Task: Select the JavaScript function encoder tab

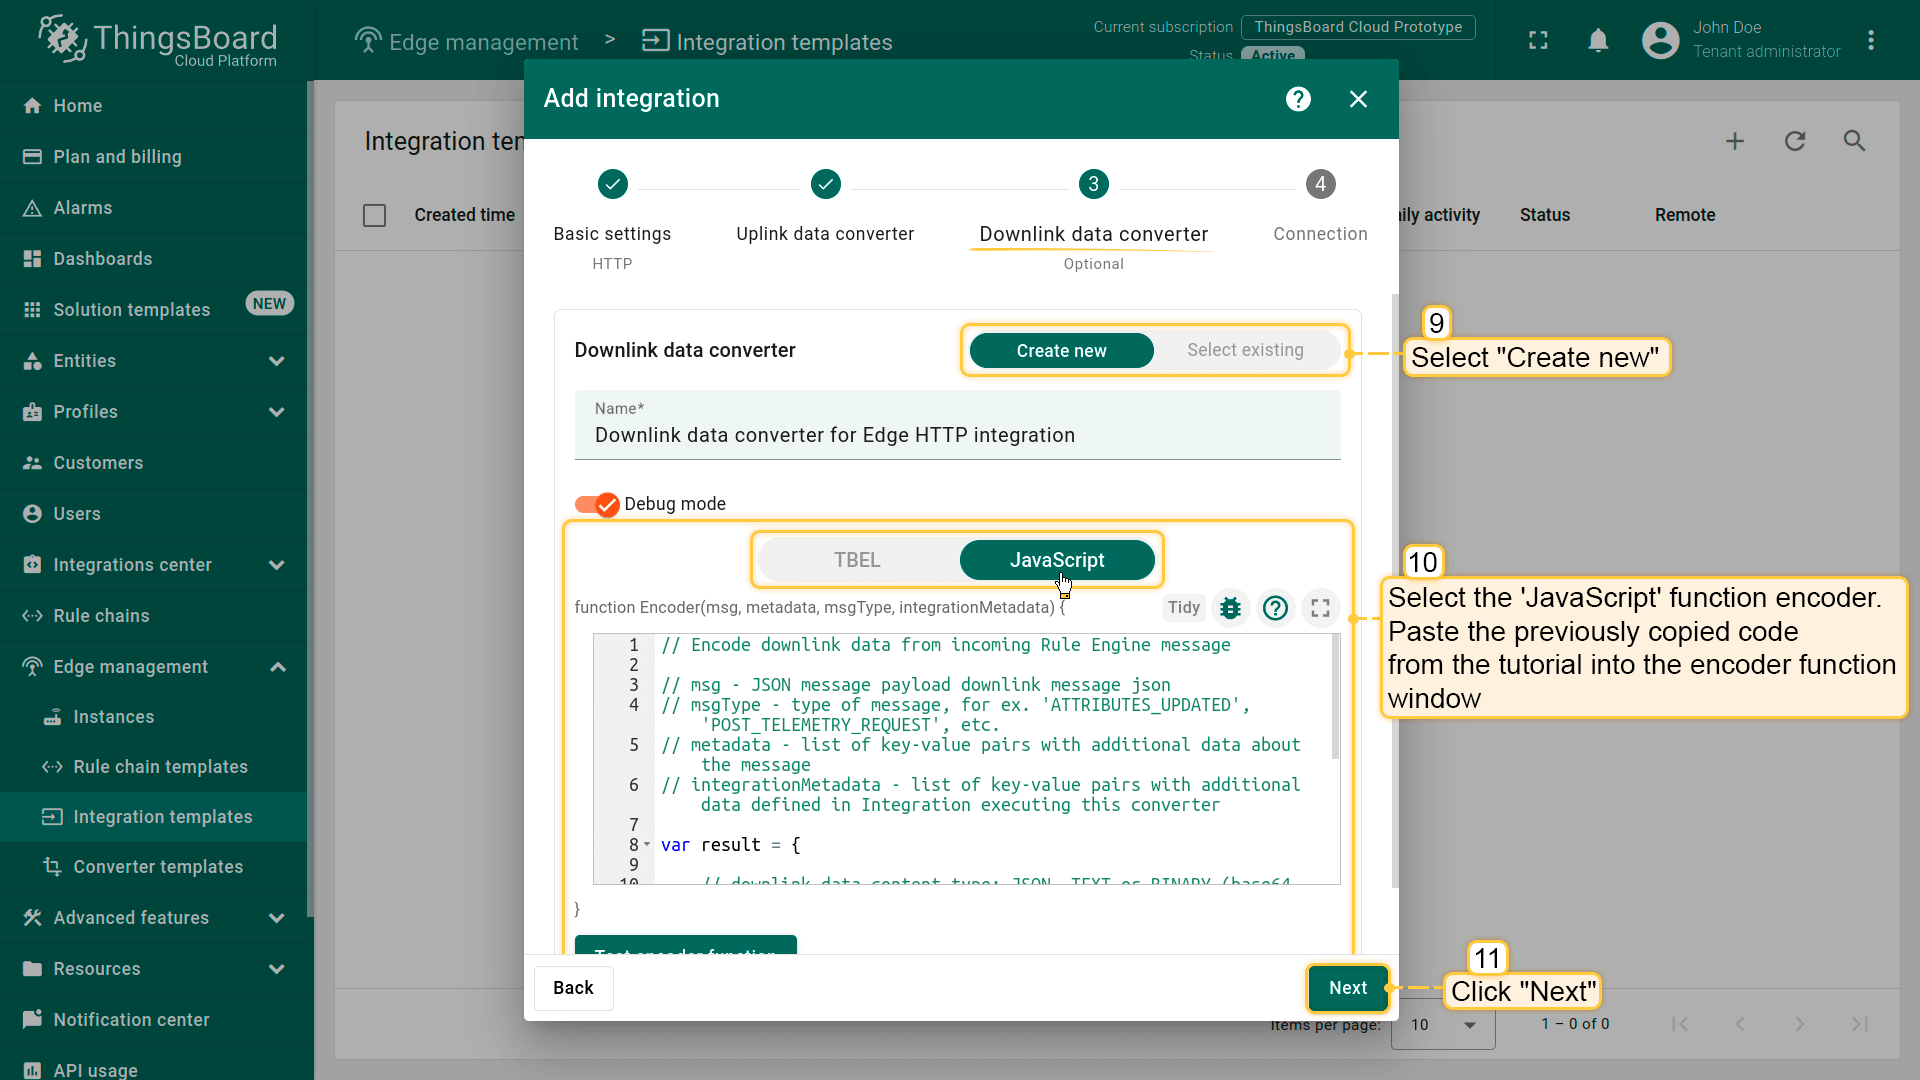Action: click(1056, 559)
